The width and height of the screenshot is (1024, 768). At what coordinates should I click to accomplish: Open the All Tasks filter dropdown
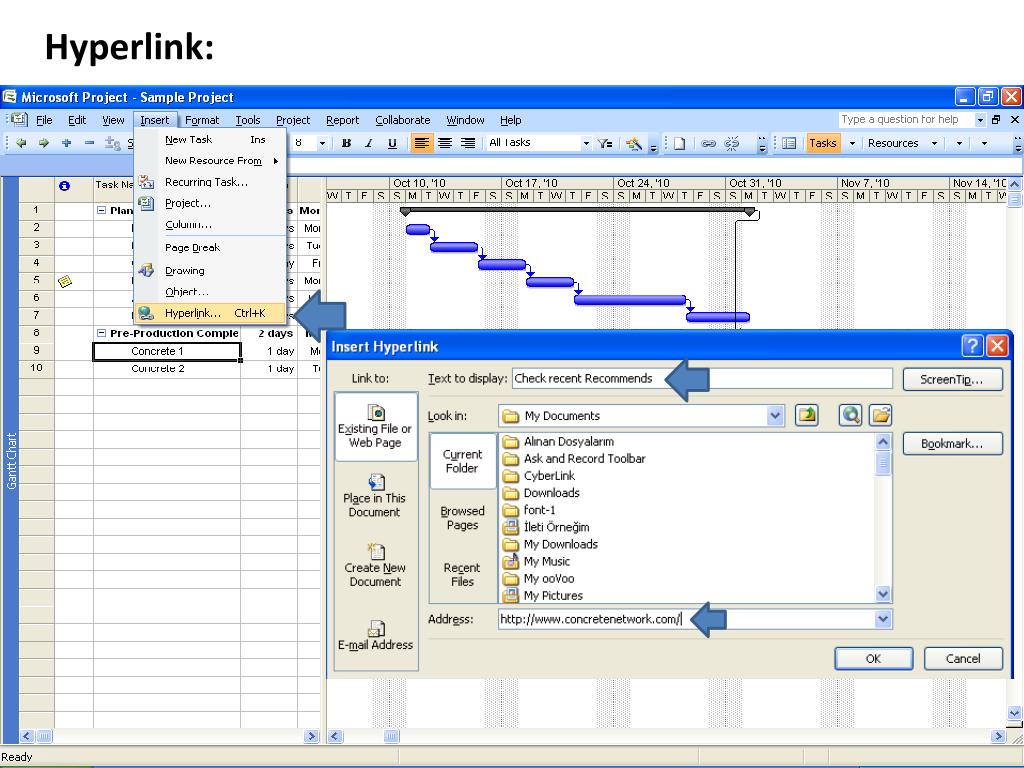(x=586, y=143)
